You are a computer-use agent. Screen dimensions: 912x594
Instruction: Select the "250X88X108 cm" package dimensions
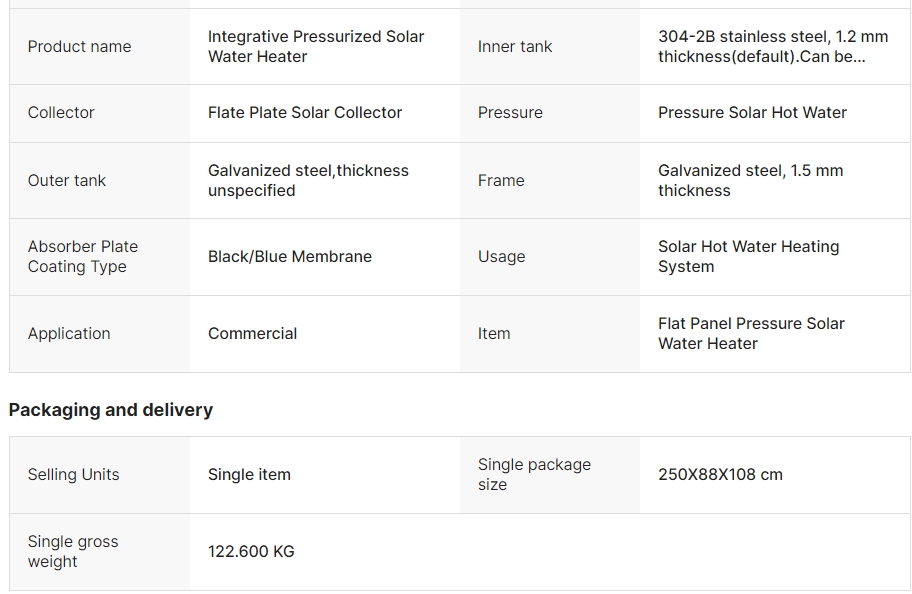click(x=720, y=475)
